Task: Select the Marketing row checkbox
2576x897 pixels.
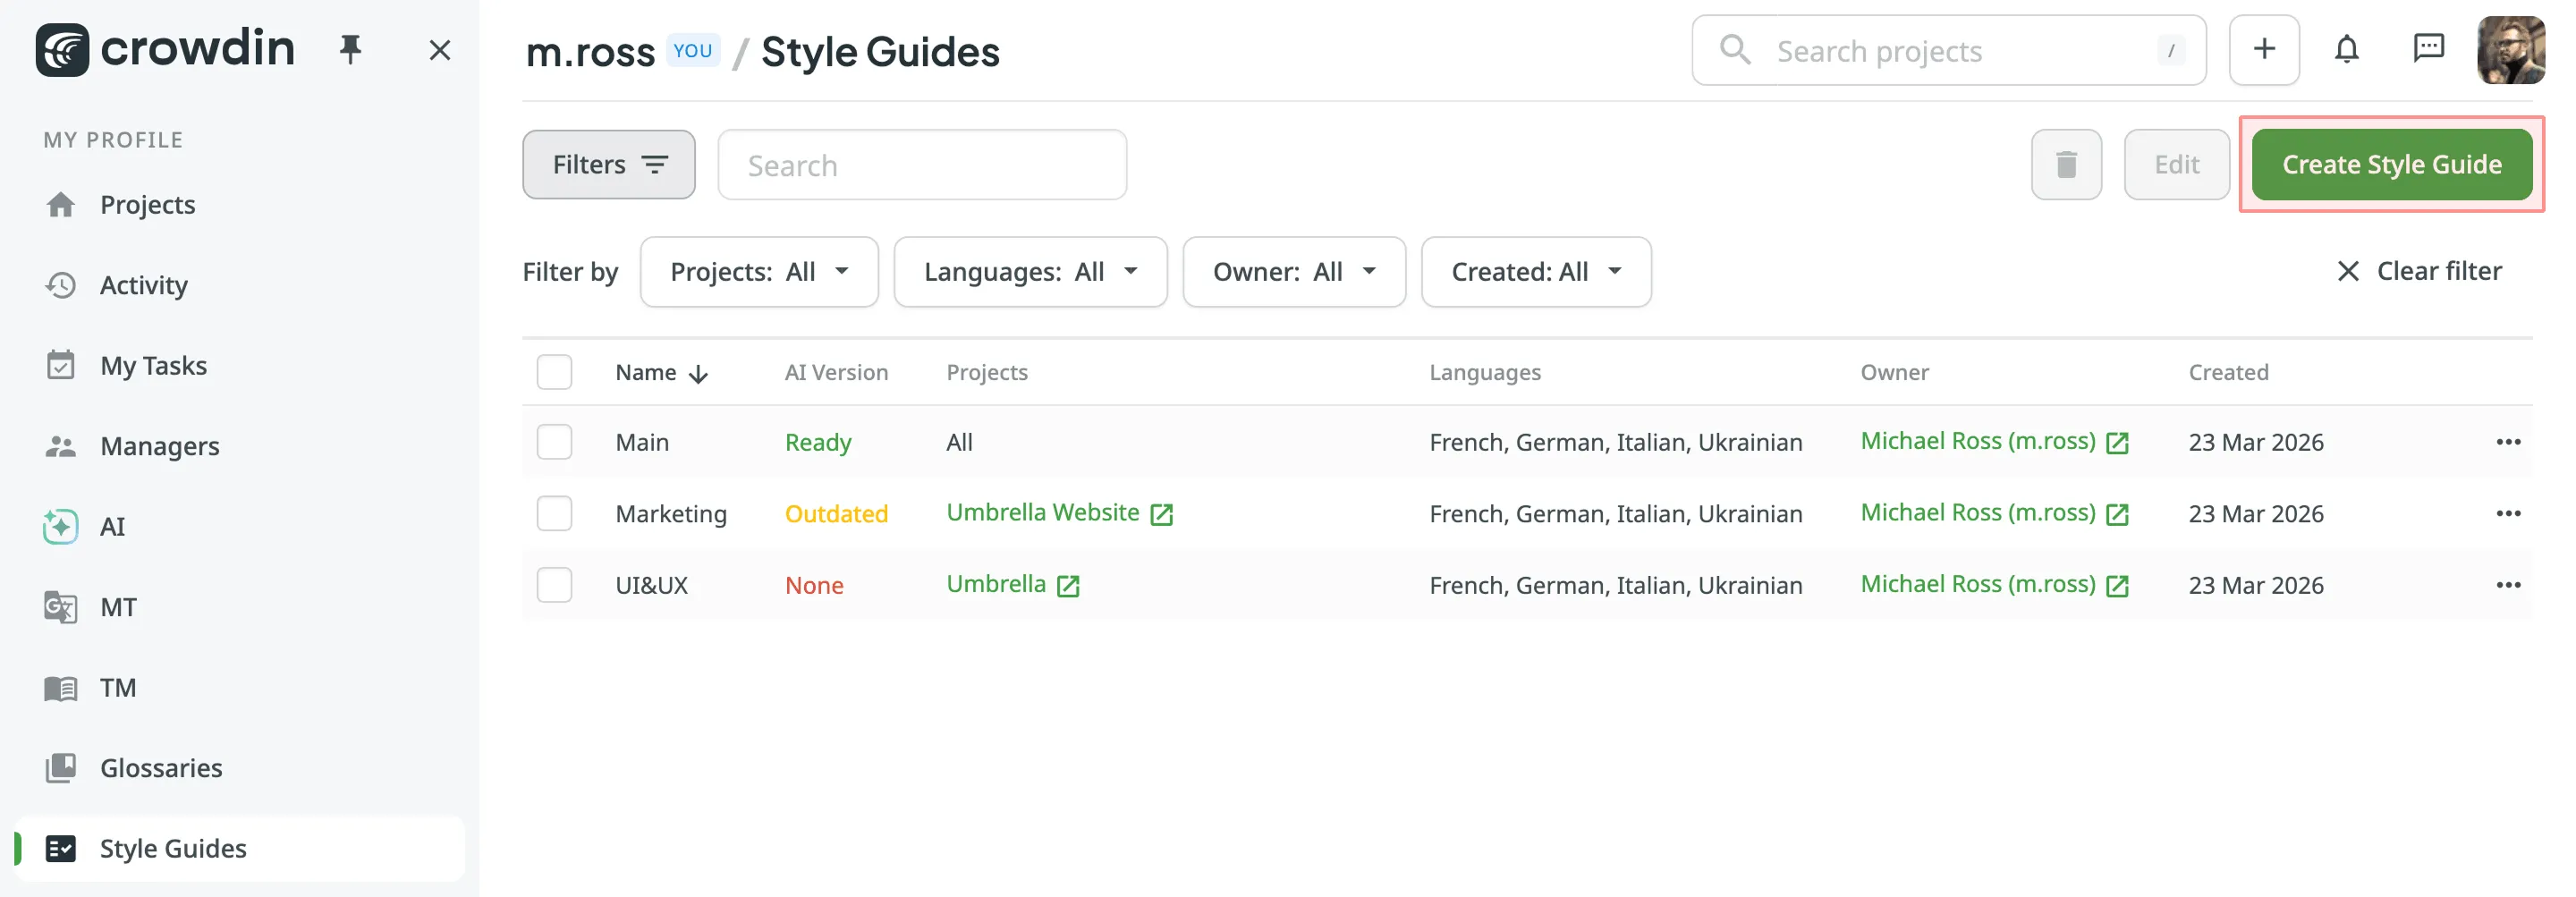Action: pyautogui.click(x=554, y=513)
